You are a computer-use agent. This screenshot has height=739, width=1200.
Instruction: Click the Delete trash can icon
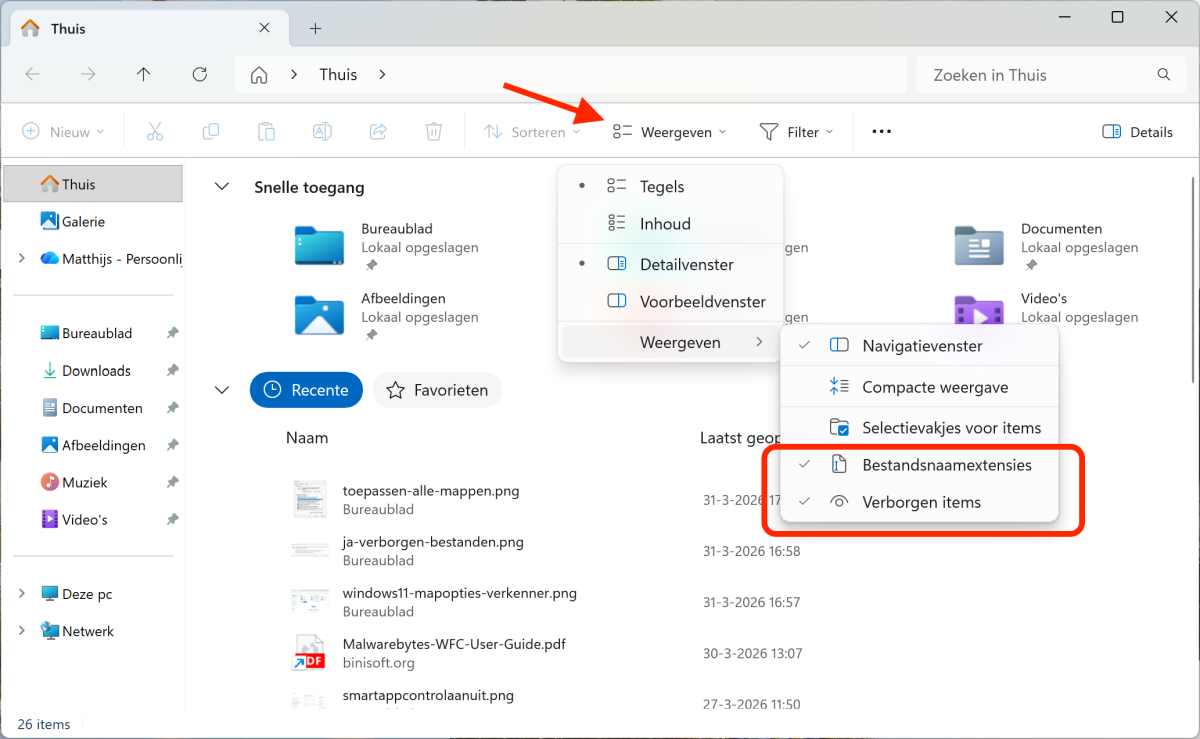433,132
